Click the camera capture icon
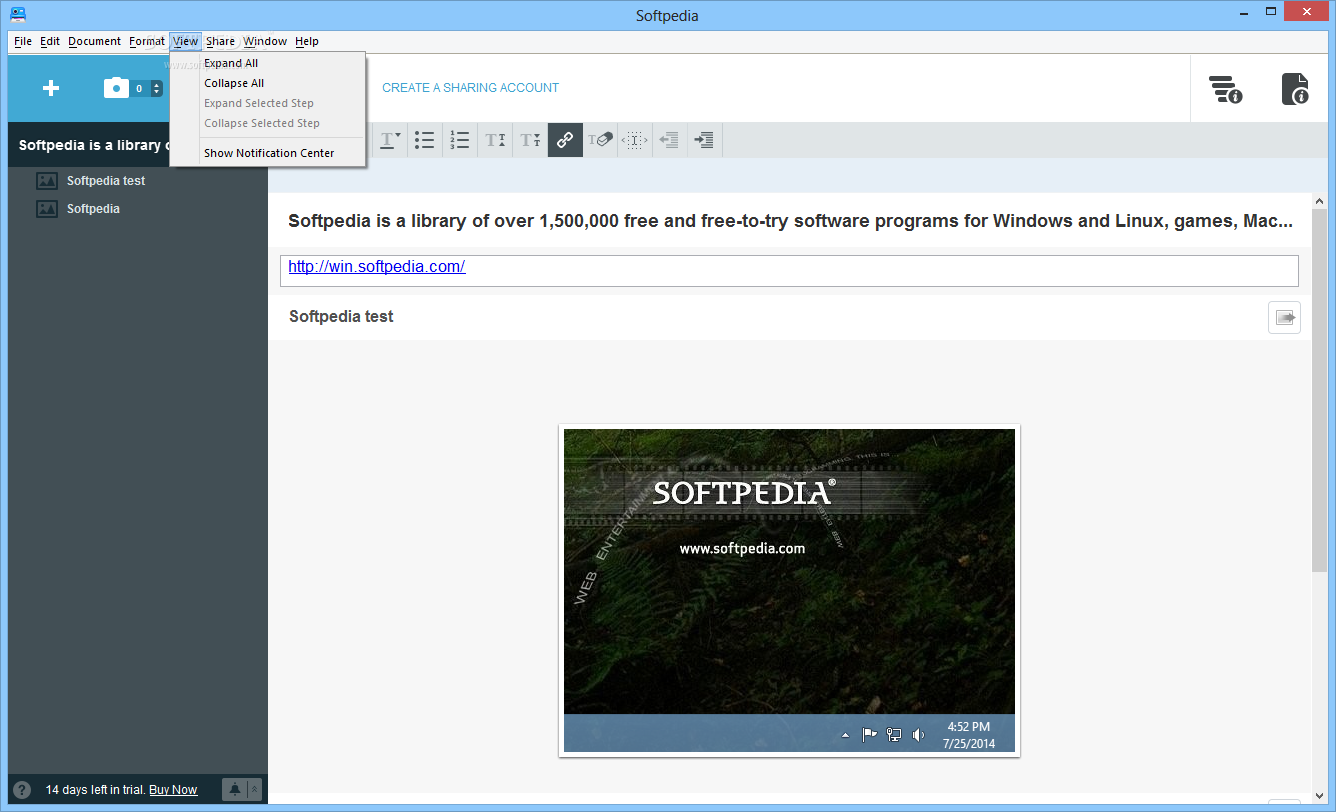 point(117,88)
